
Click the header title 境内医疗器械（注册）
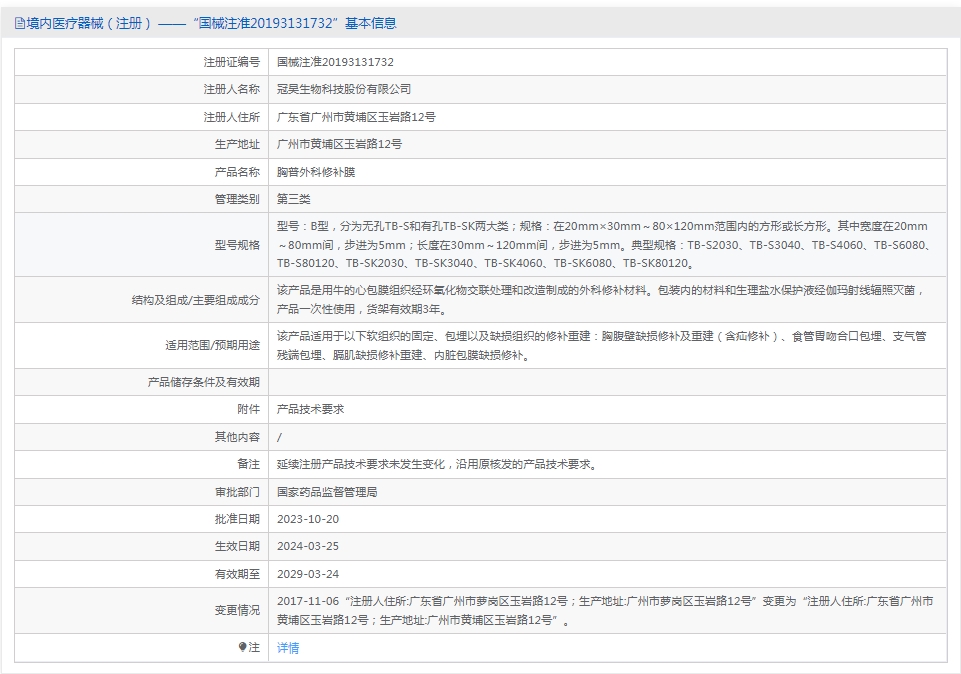coord(89,23)
